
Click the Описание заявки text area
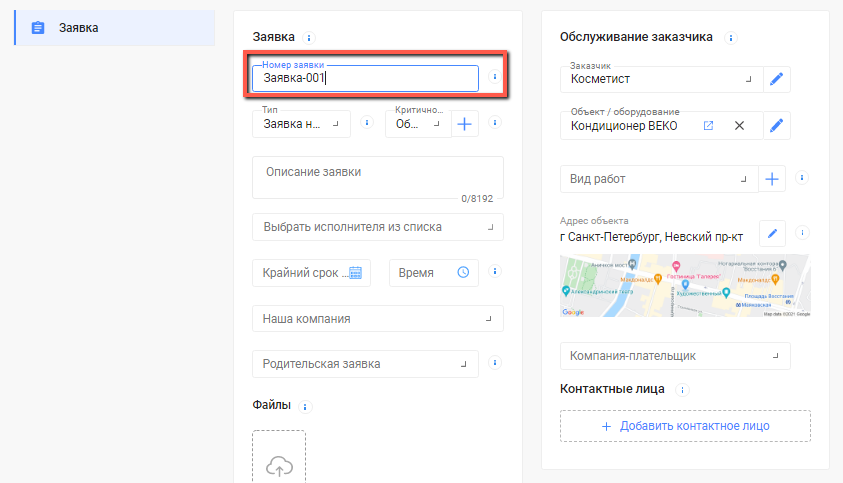click(x=377, y=178)
